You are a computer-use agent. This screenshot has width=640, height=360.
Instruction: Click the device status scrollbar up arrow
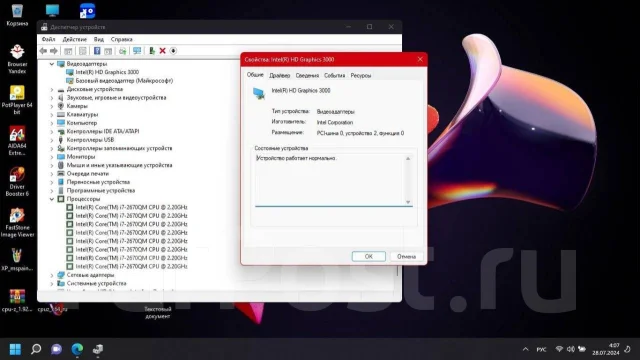tap(408, 158)
